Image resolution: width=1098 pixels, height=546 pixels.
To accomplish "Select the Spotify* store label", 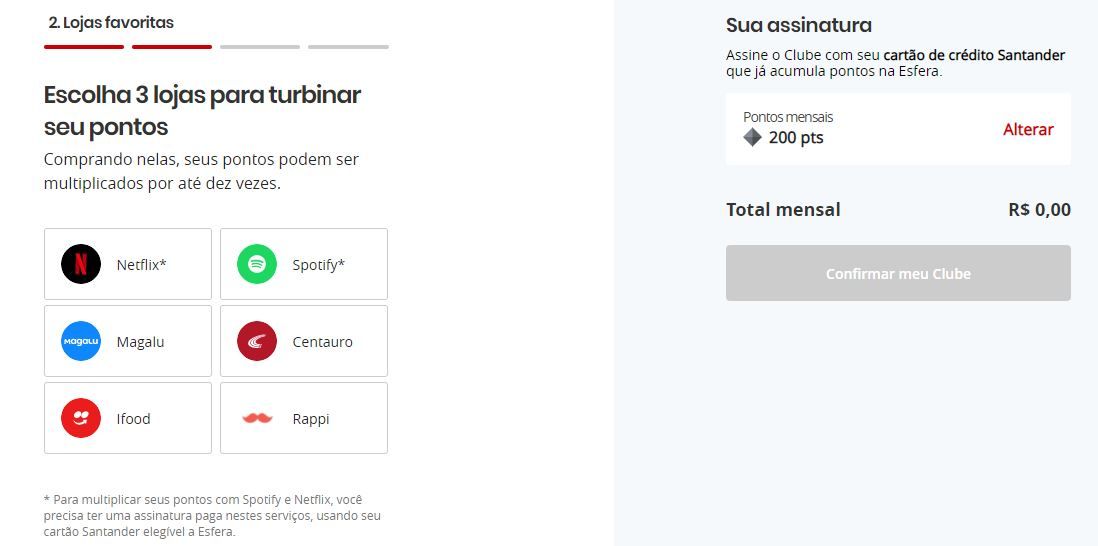I will pos(319,265).
